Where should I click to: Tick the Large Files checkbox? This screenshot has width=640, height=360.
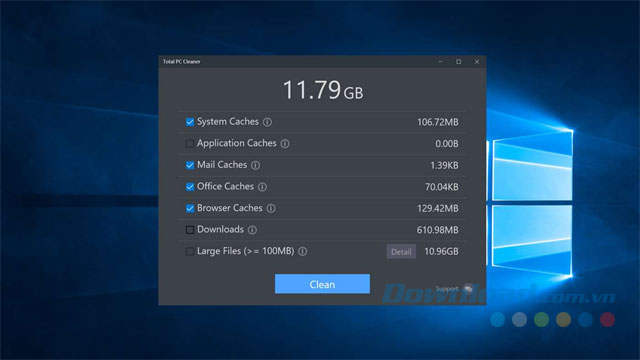tap(190, 251)
